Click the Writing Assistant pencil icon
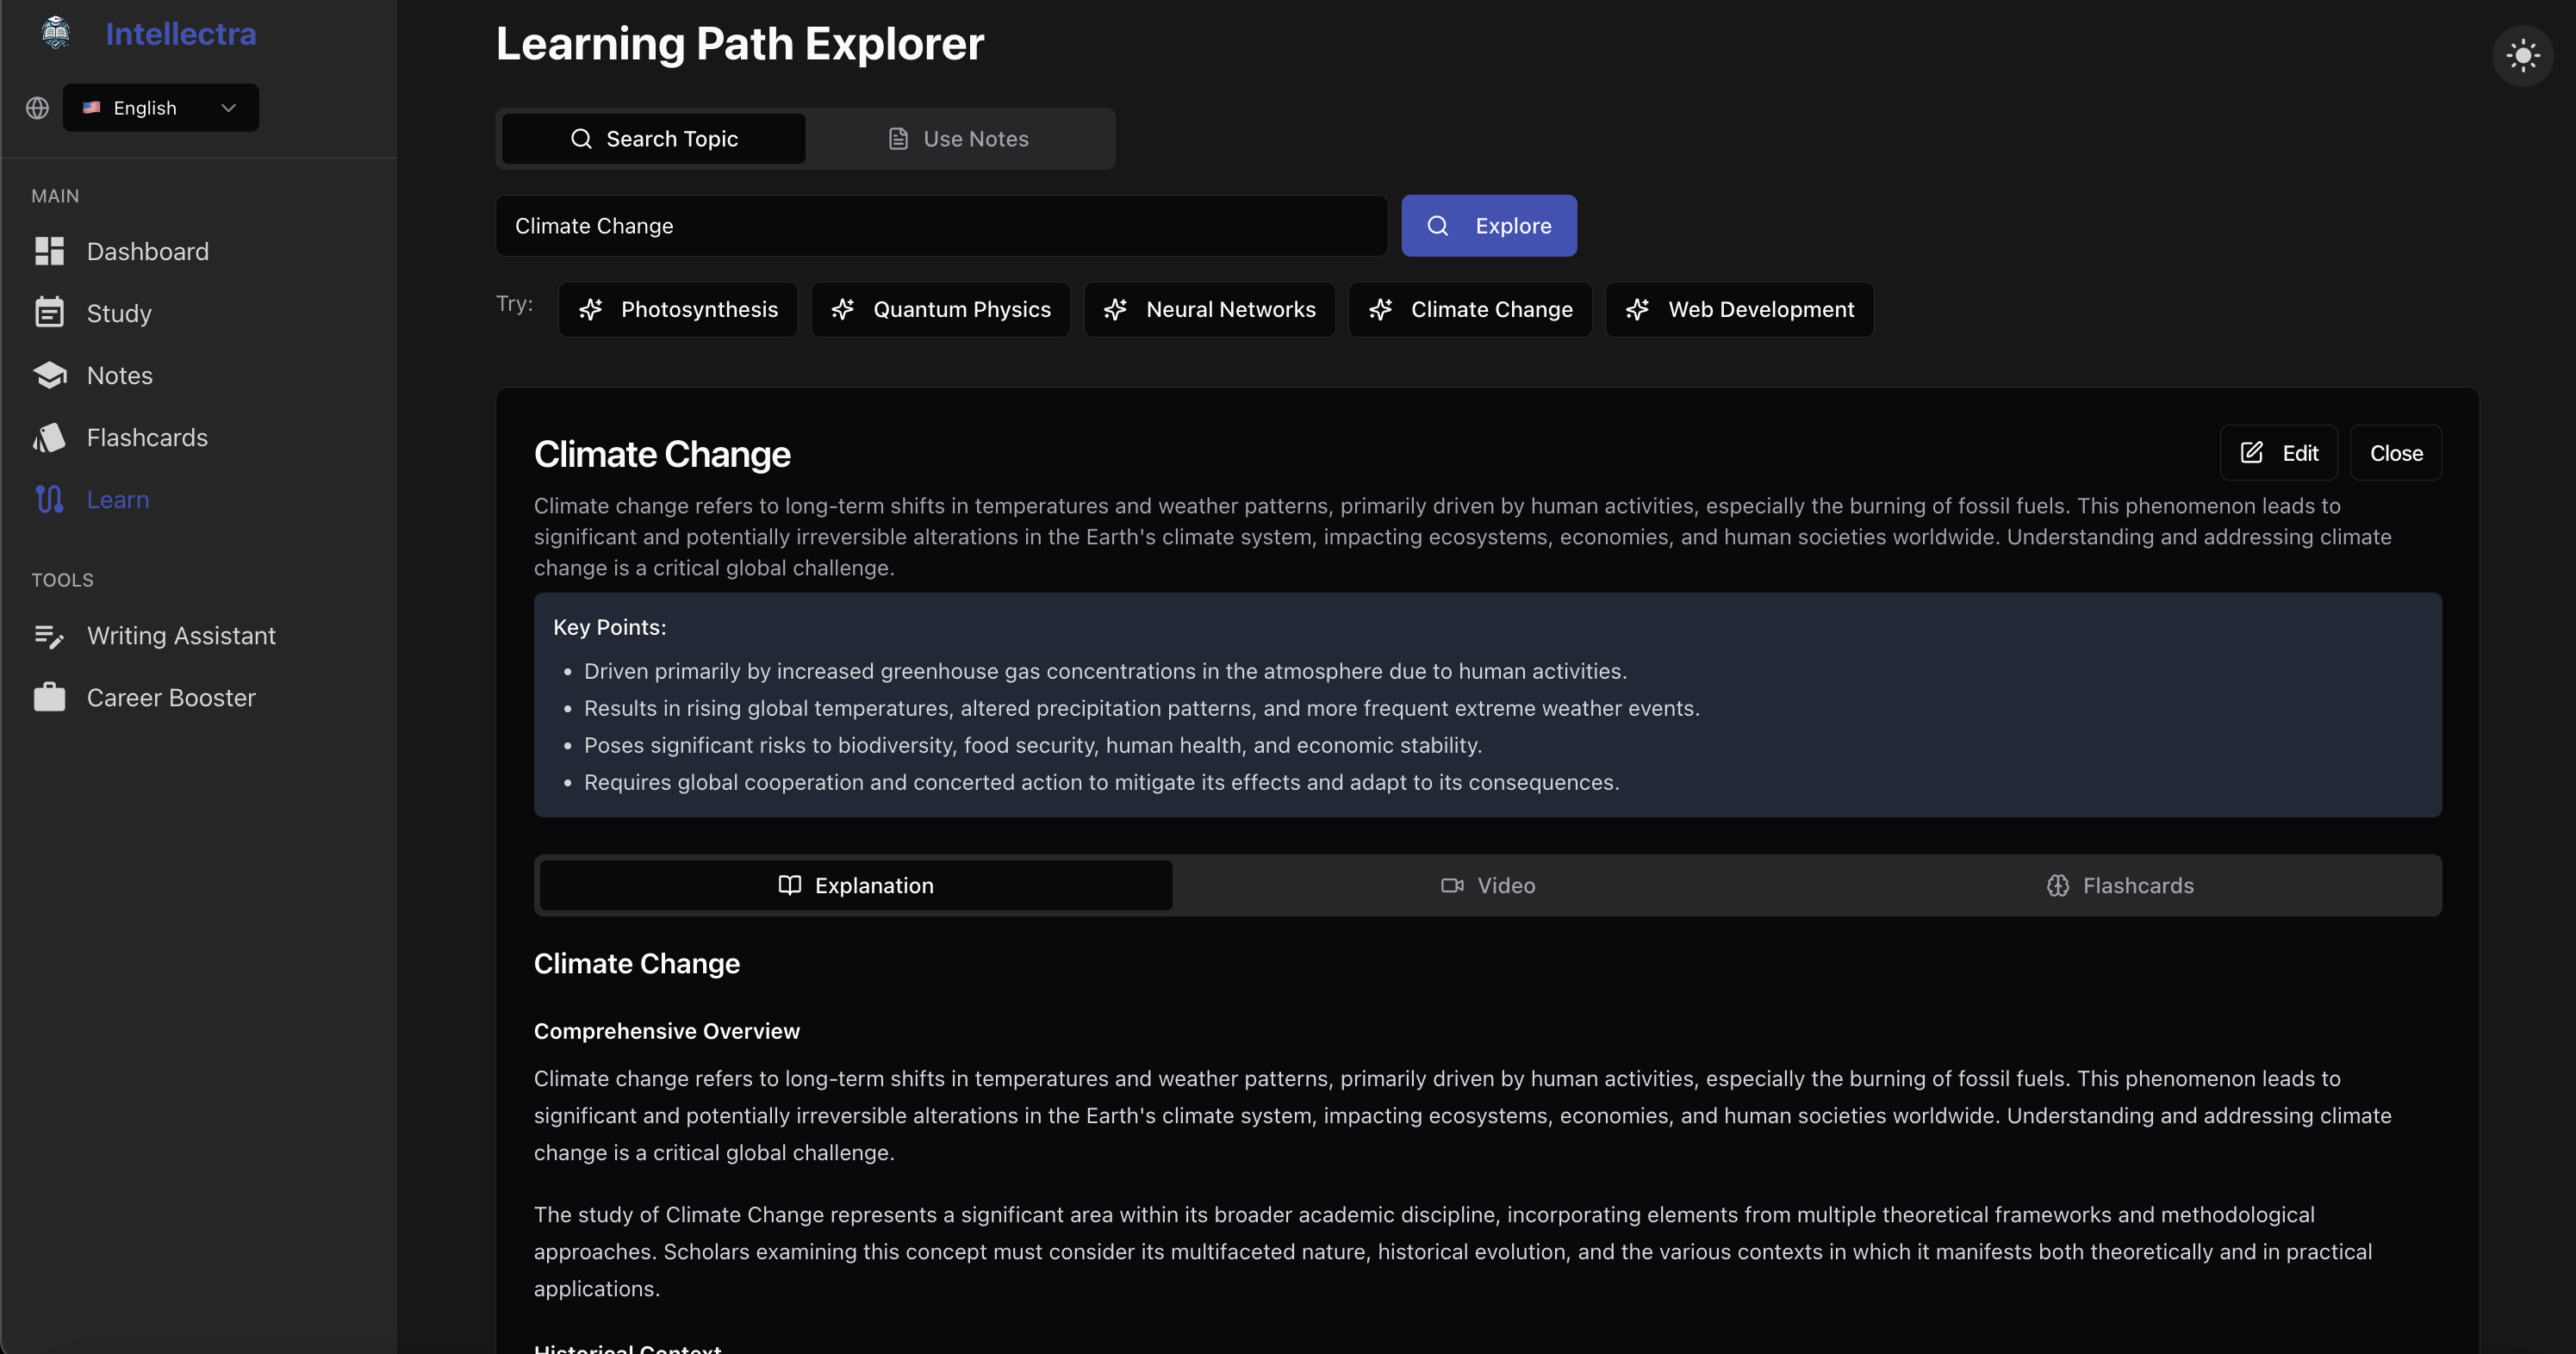This screenshot has width=2576, height=1354. tap(49, 636)
